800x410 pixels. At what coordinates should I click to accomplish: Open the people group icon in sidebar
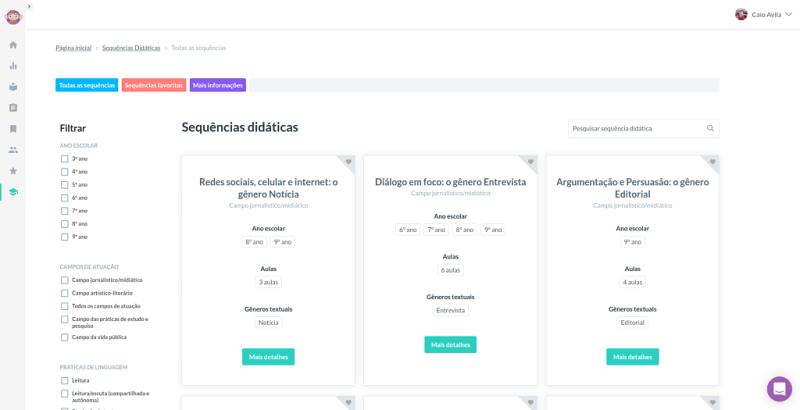(x=13, y=150)
